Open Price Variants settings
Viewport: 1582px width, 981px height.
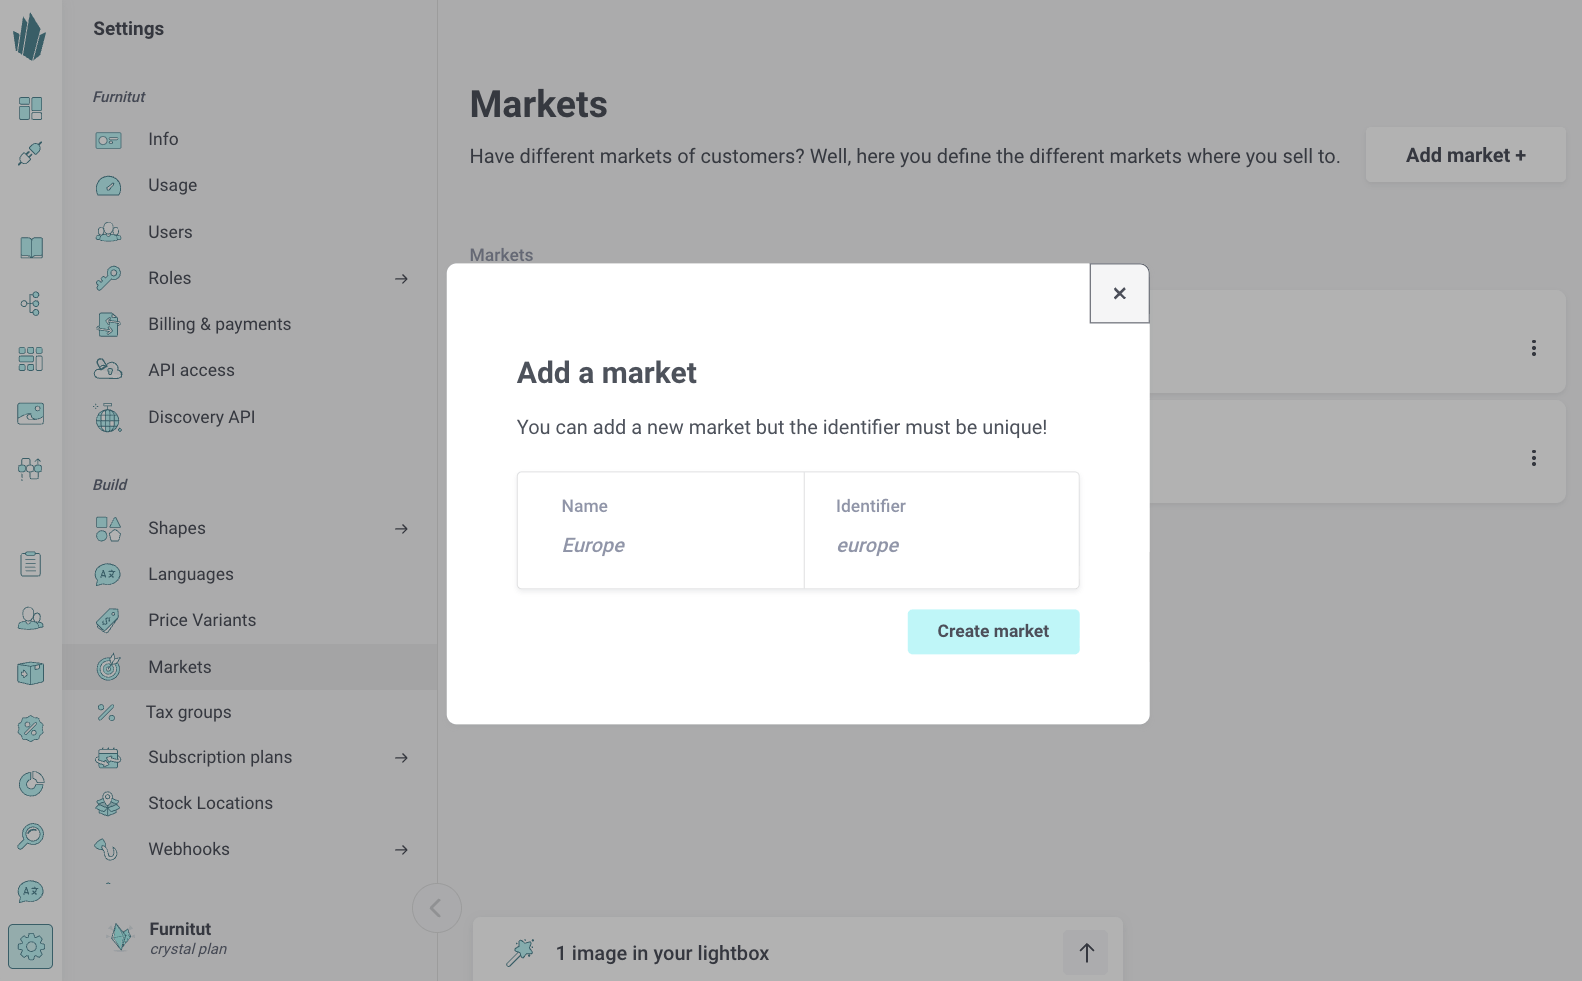click(x=202, y=620)
